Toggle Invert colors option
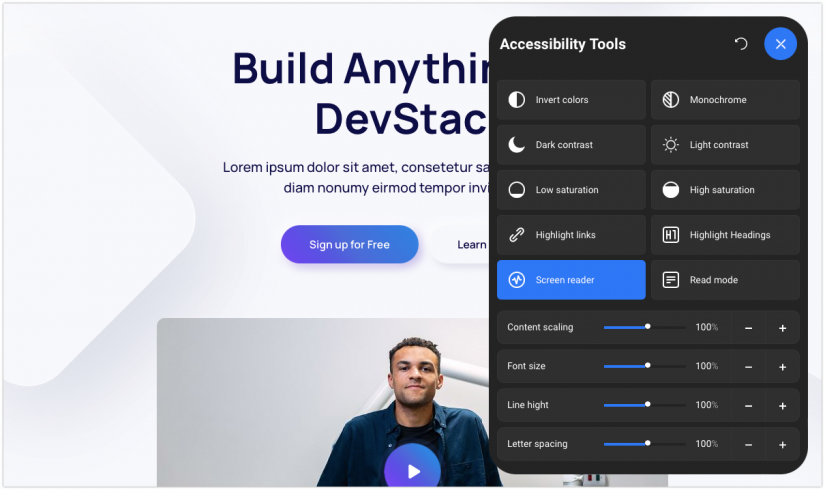Image resolution: width=825 pixels, height=490 pixels. (571, 100)
